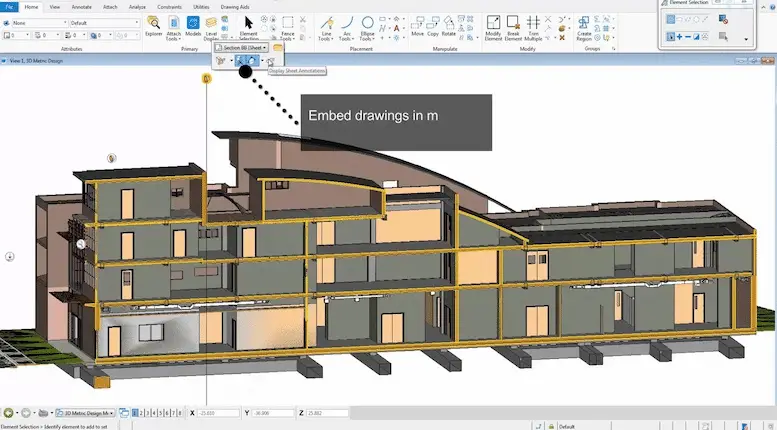Screen dimensions: 777x430
Task: Toggle the highlighted clip volume button in mini toolbar
Action: 253,60
